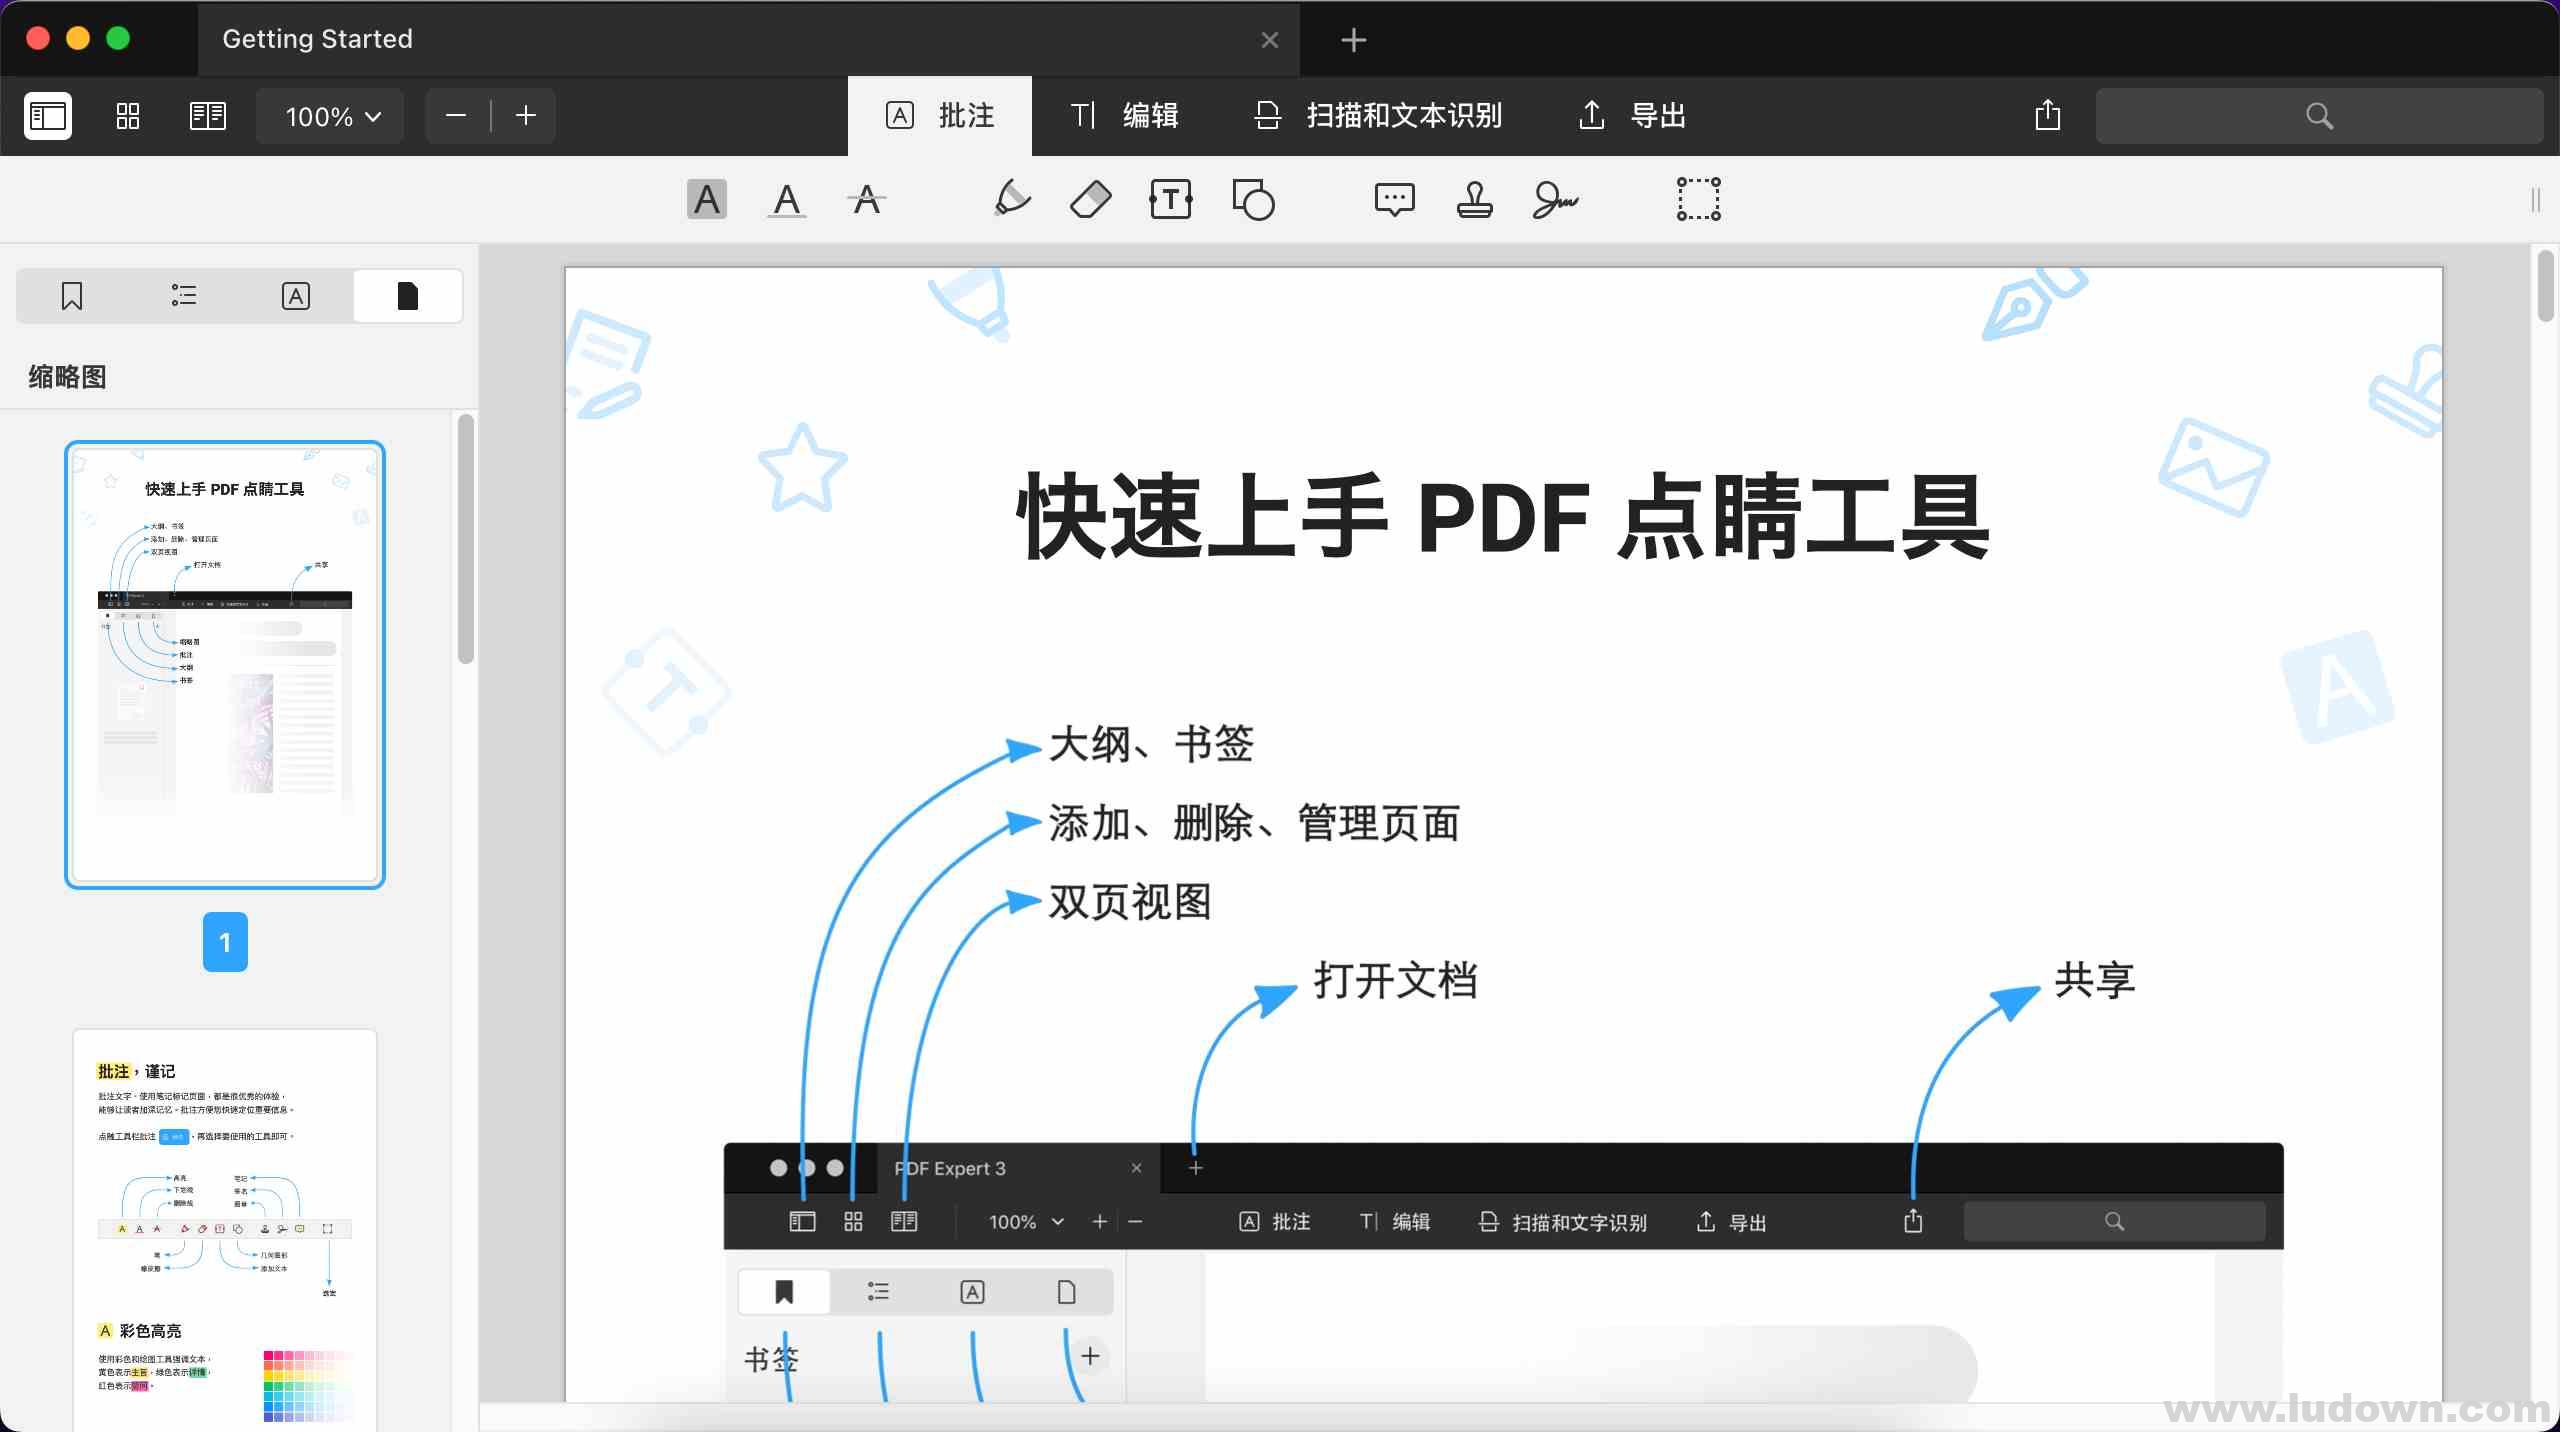Open the 导出 export tab
Viewport: 2560px width, 1432px height.
tap(1634, 116)
